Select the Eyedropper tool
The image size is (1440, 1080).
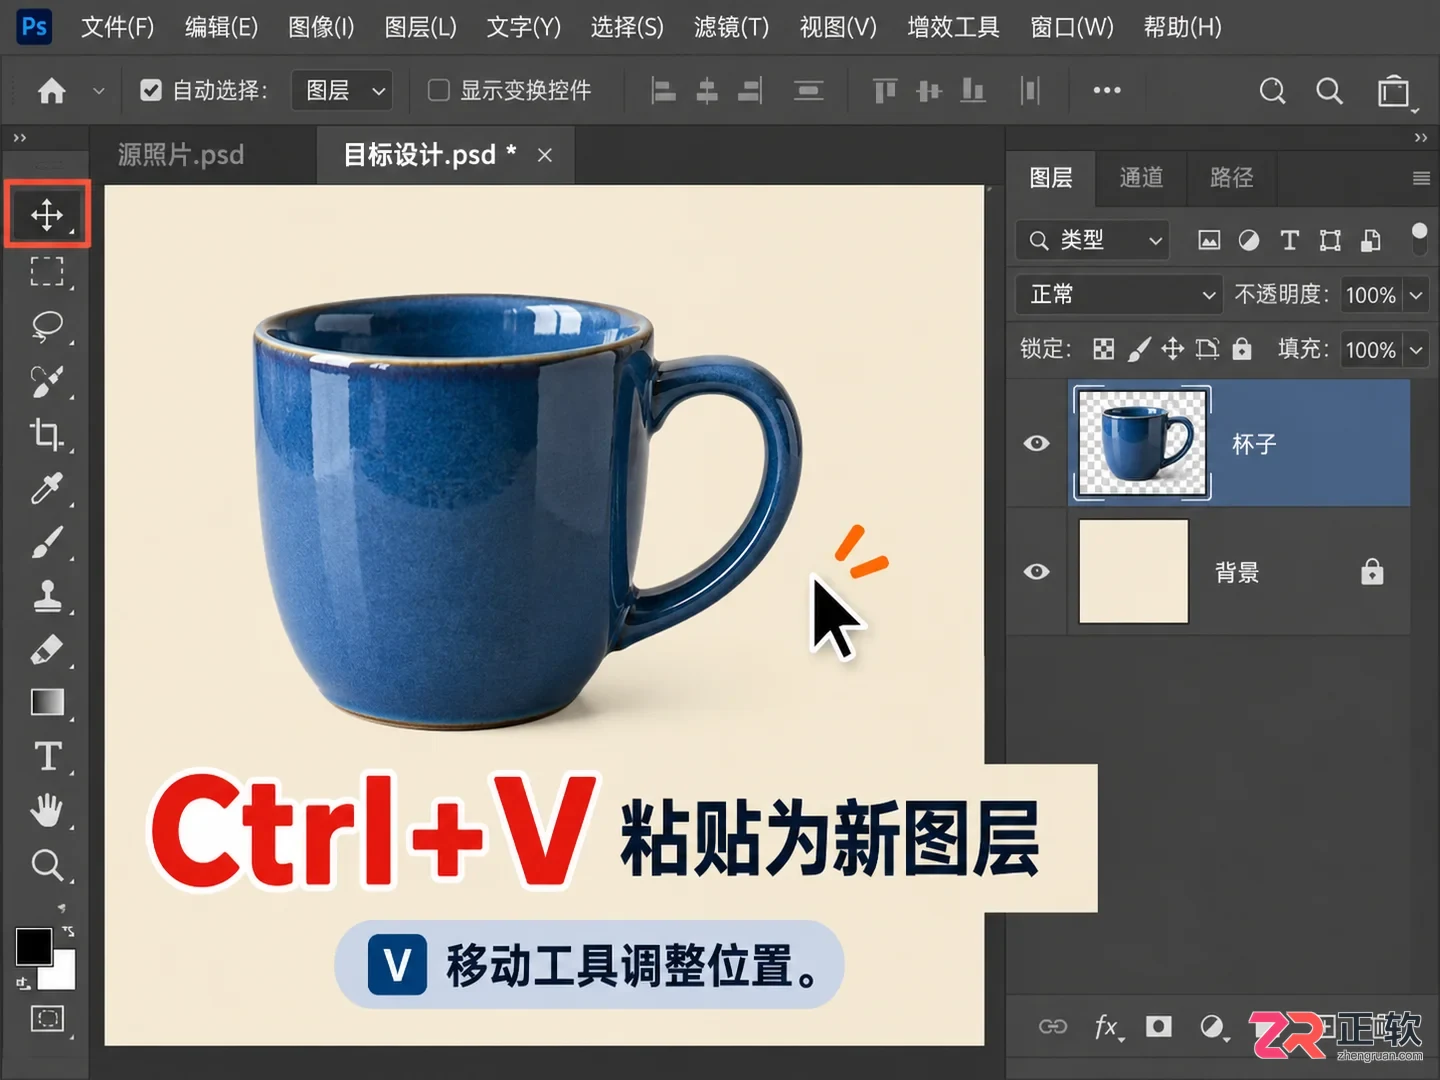(x=47, y=488)
